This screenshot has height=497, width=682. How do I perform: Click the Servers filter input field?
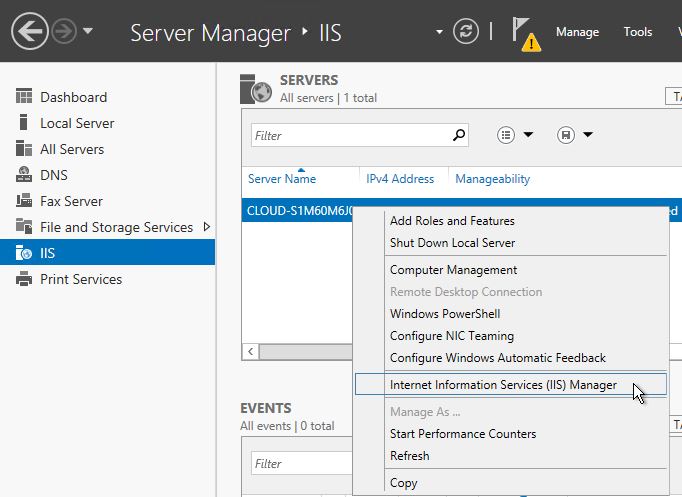coord(360,135)
